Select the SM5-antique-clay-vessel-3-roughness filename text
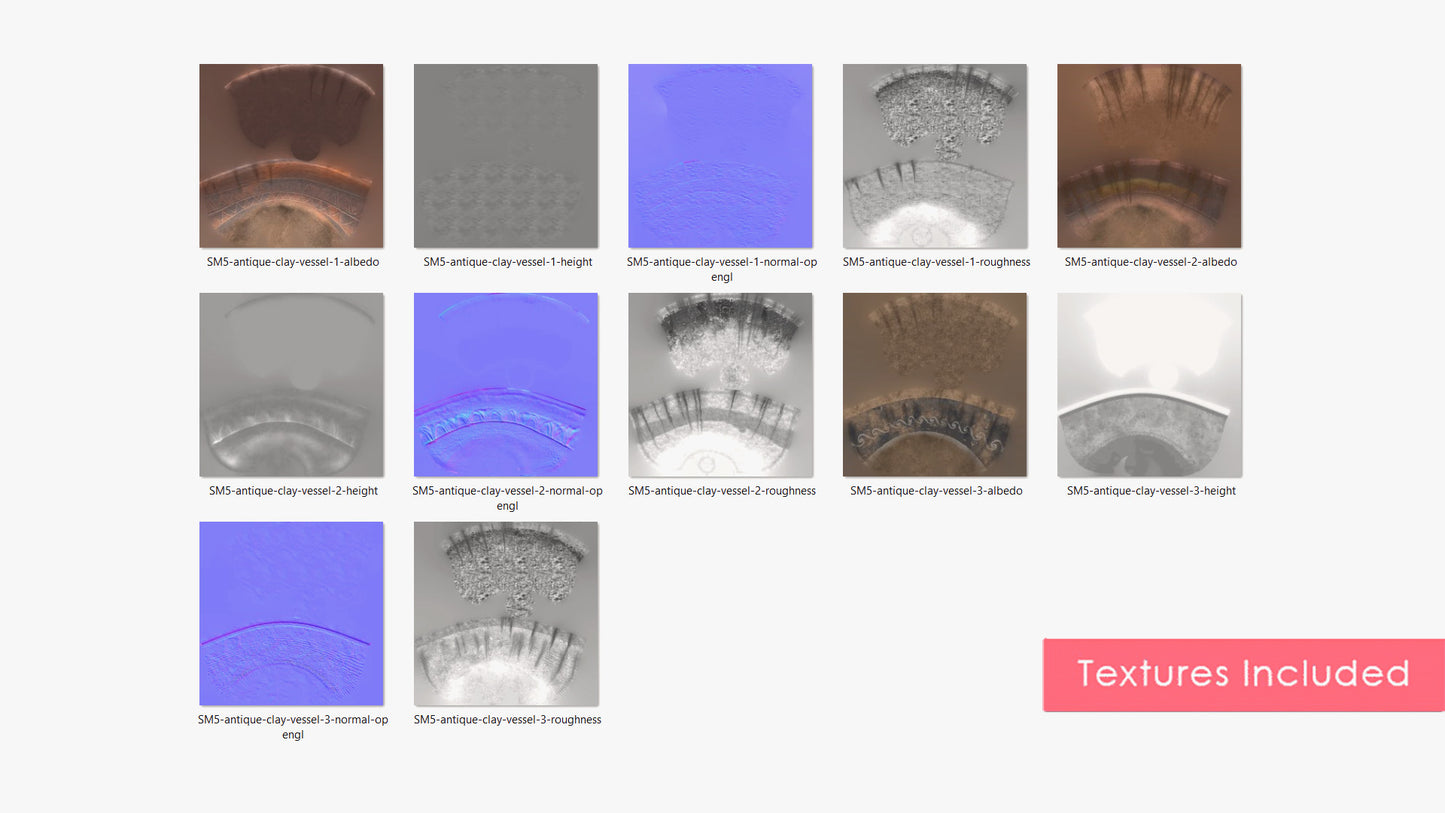The height and width of the screenshot is (813, 1445). tap(507, 720)
